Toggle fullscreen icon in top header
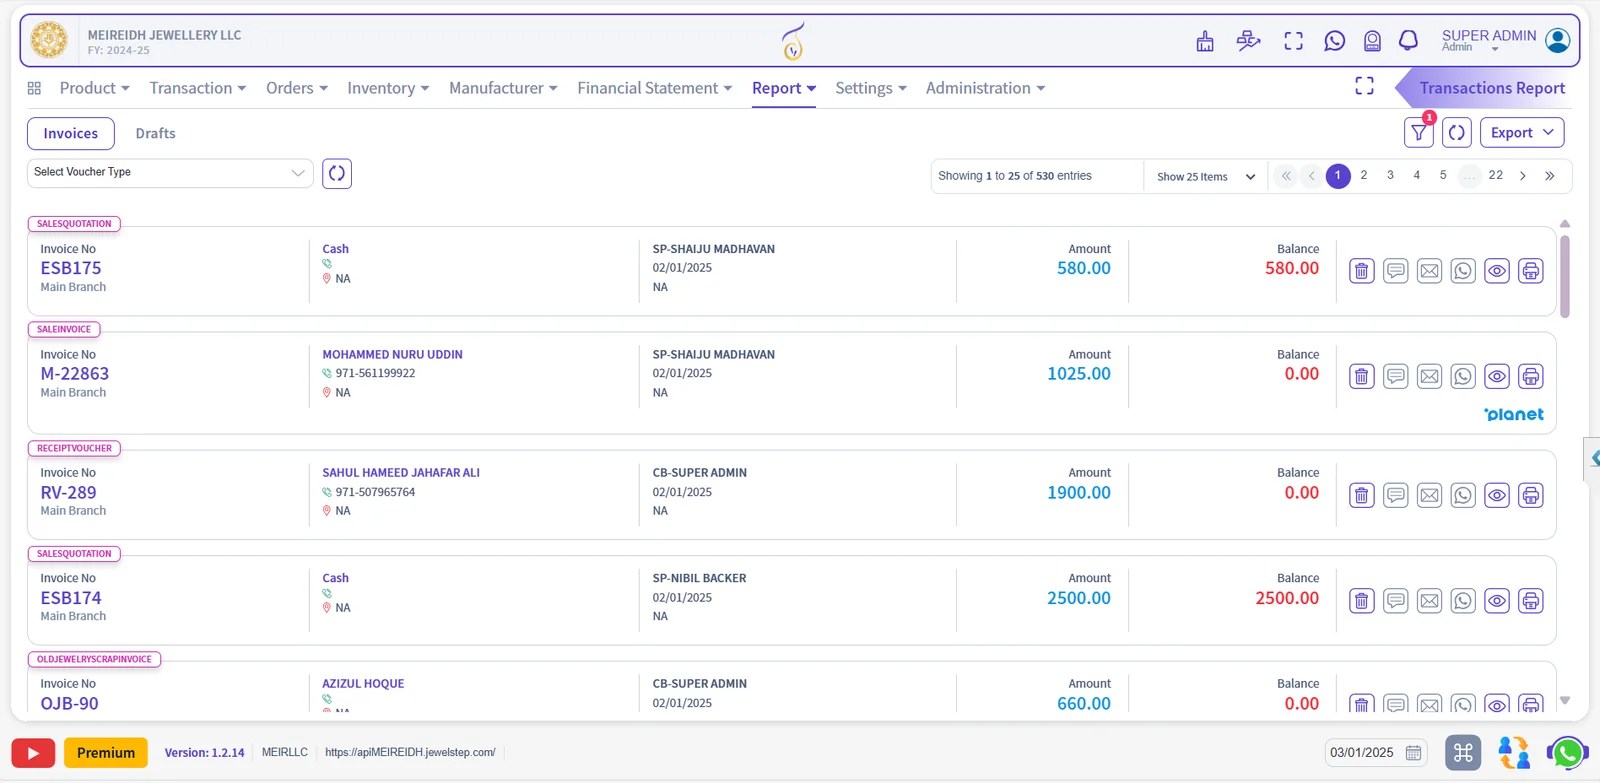Image resolution: width=1600 pixels, height=783 pixels. 1293,41
